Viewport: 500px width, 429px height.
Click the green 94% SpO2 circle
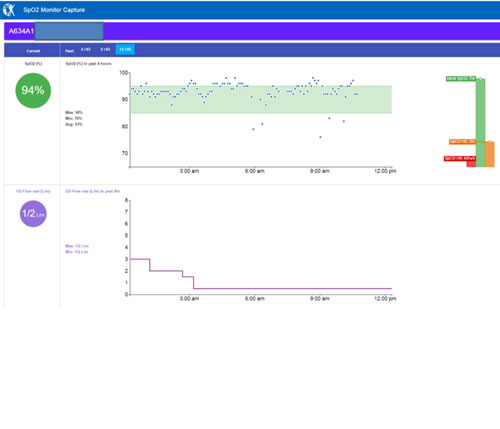[33, 90]
